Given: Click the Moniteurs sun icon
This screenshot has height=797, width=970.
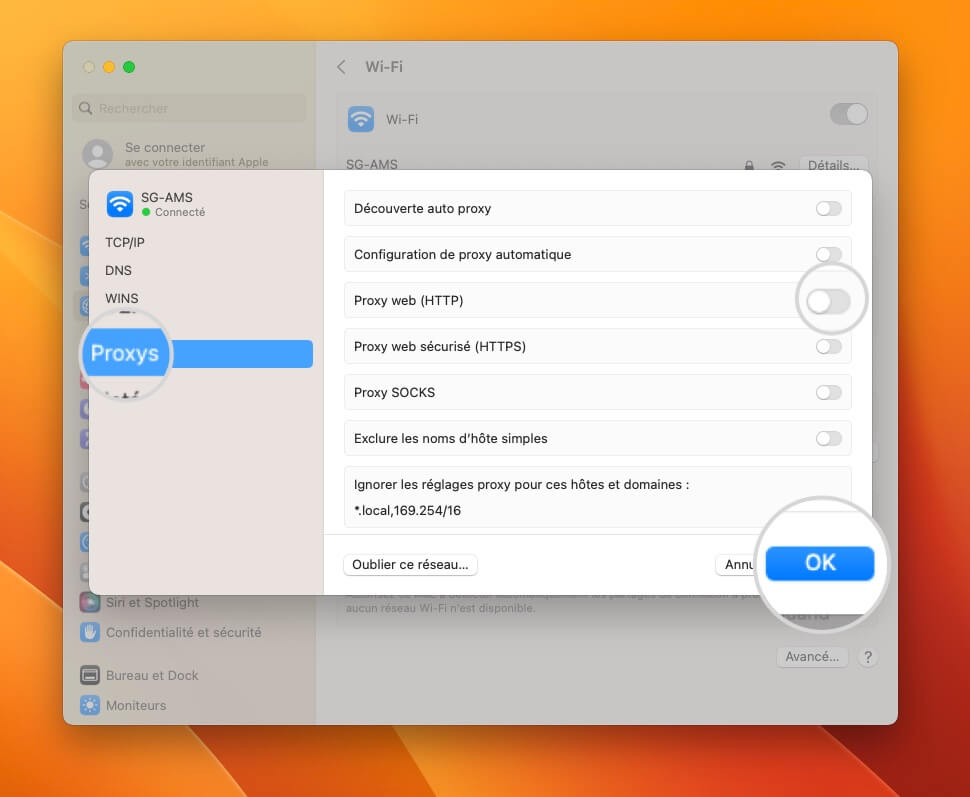Looking at the screenshot, I should coord(90,705).
